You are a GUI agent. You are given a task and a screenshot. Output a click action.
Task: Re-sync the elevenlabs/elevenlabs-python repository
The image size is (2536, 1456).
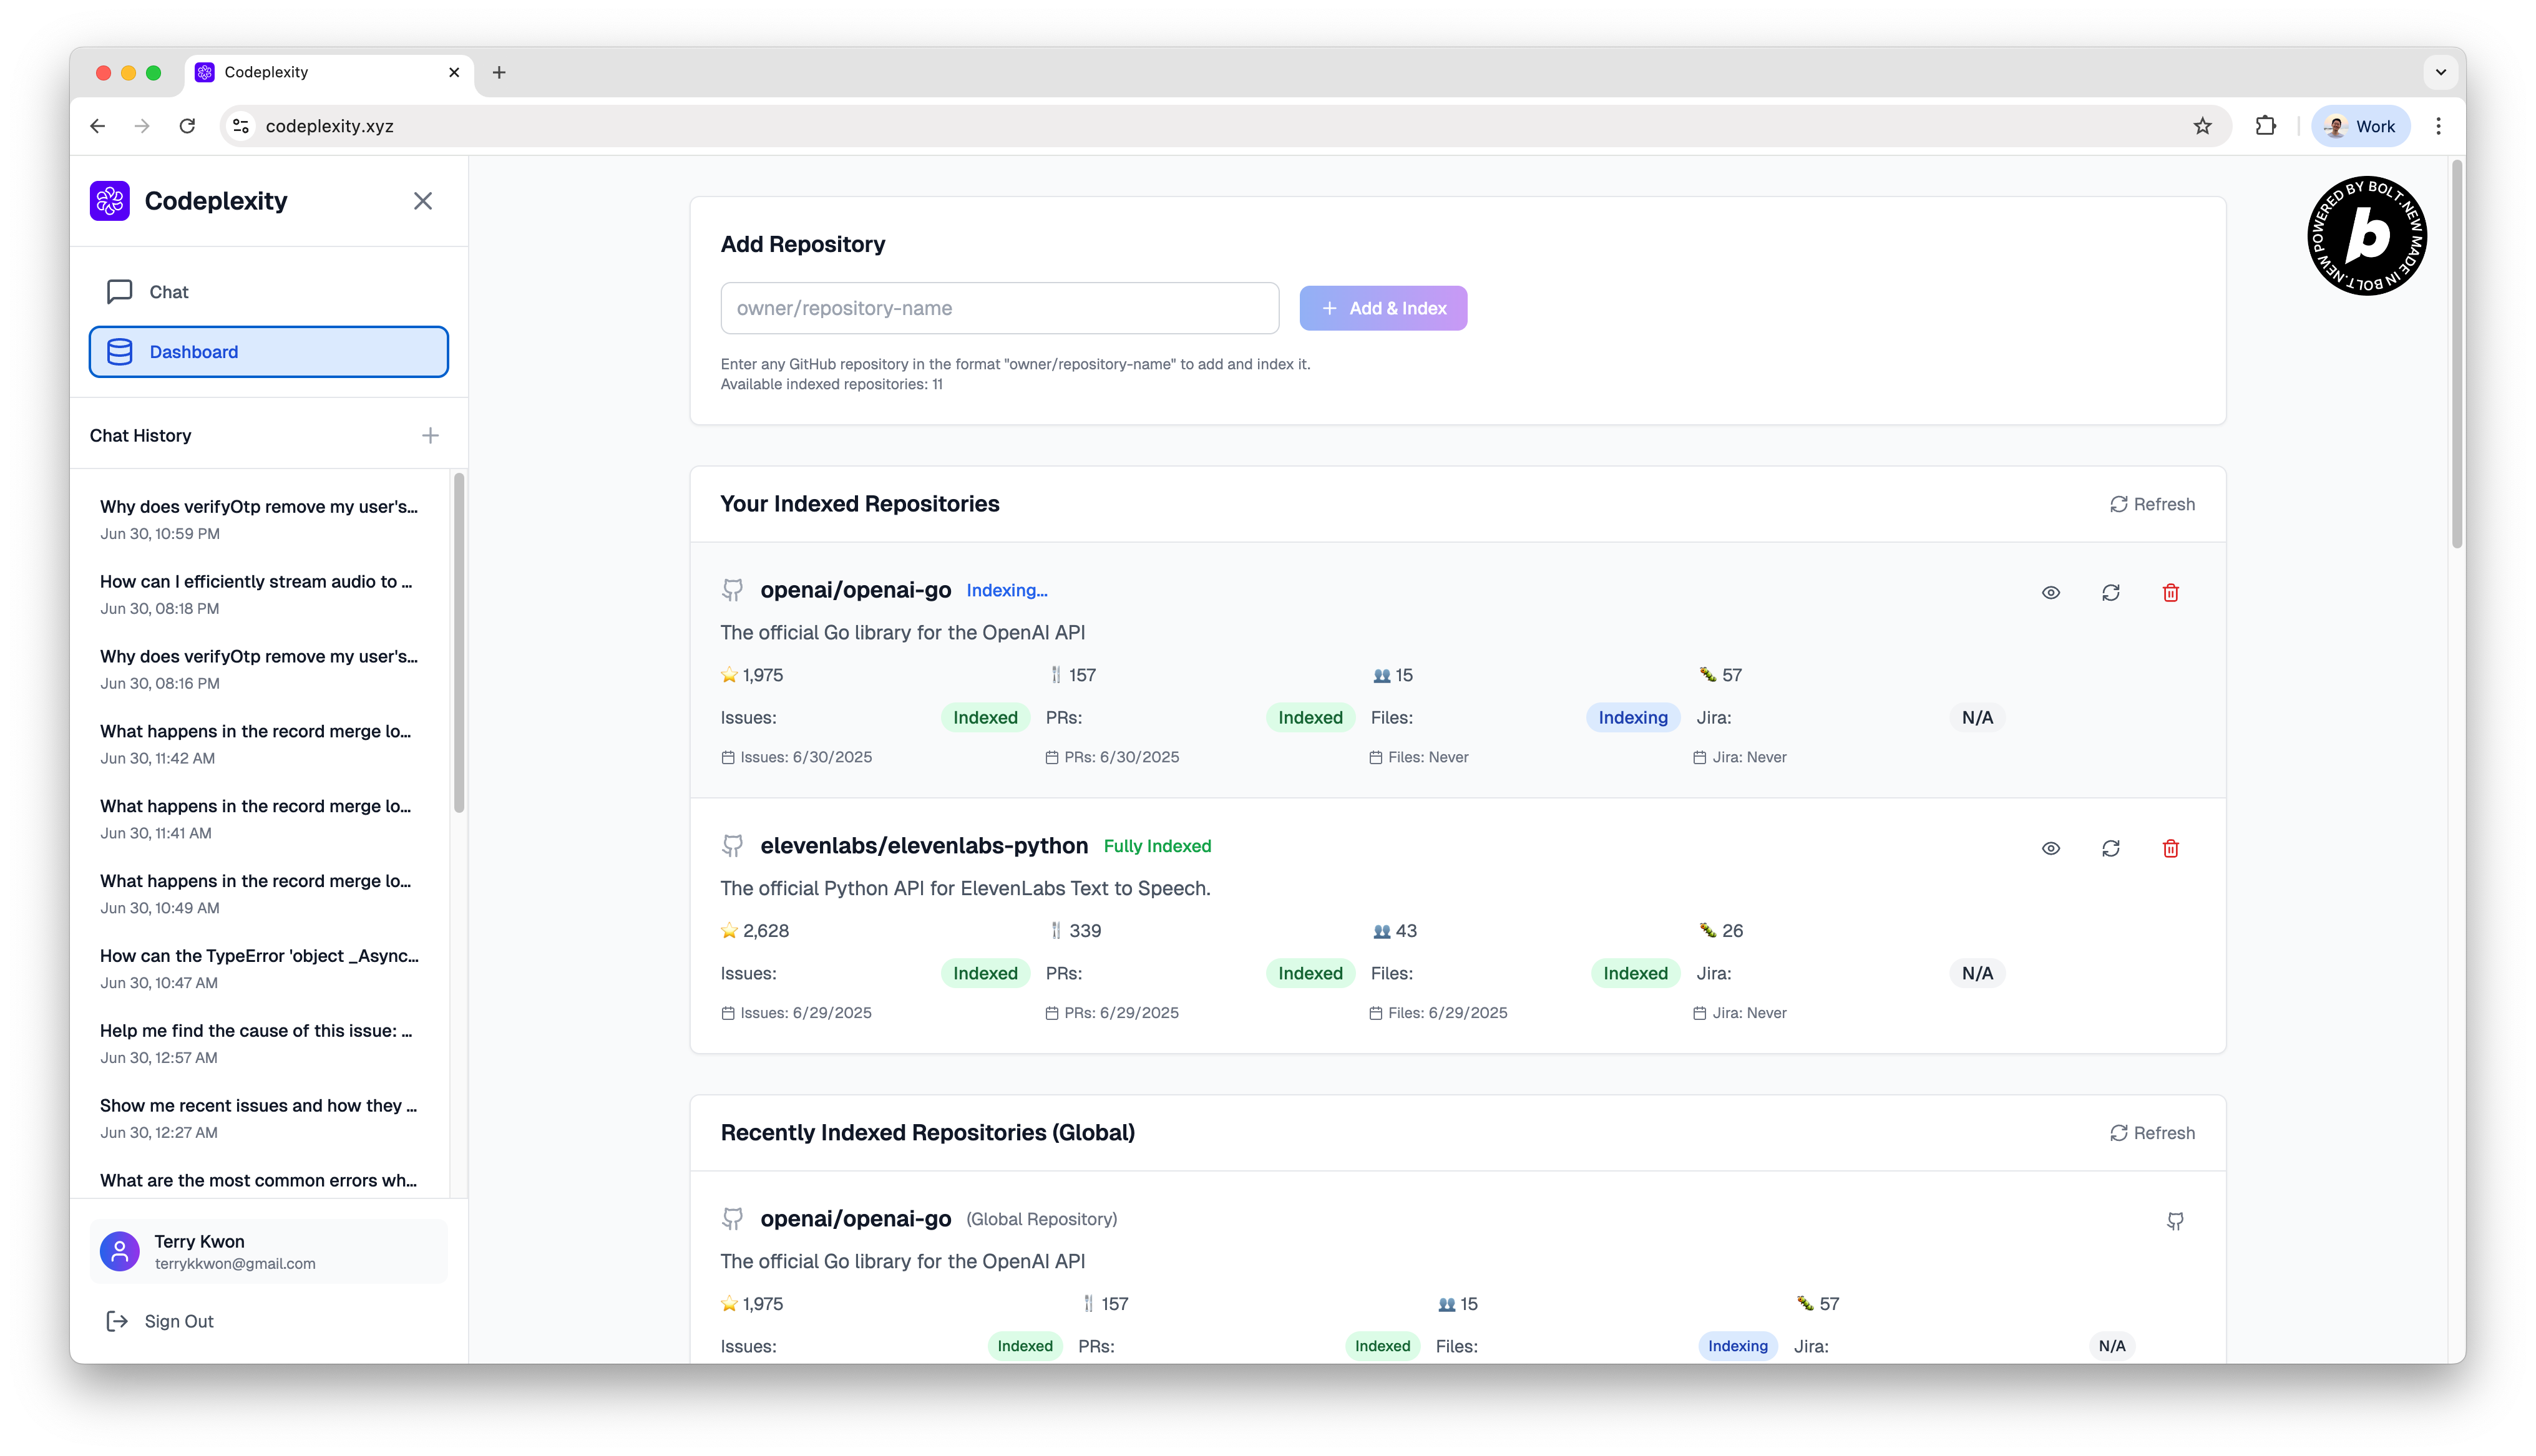tap(2110, 849)
